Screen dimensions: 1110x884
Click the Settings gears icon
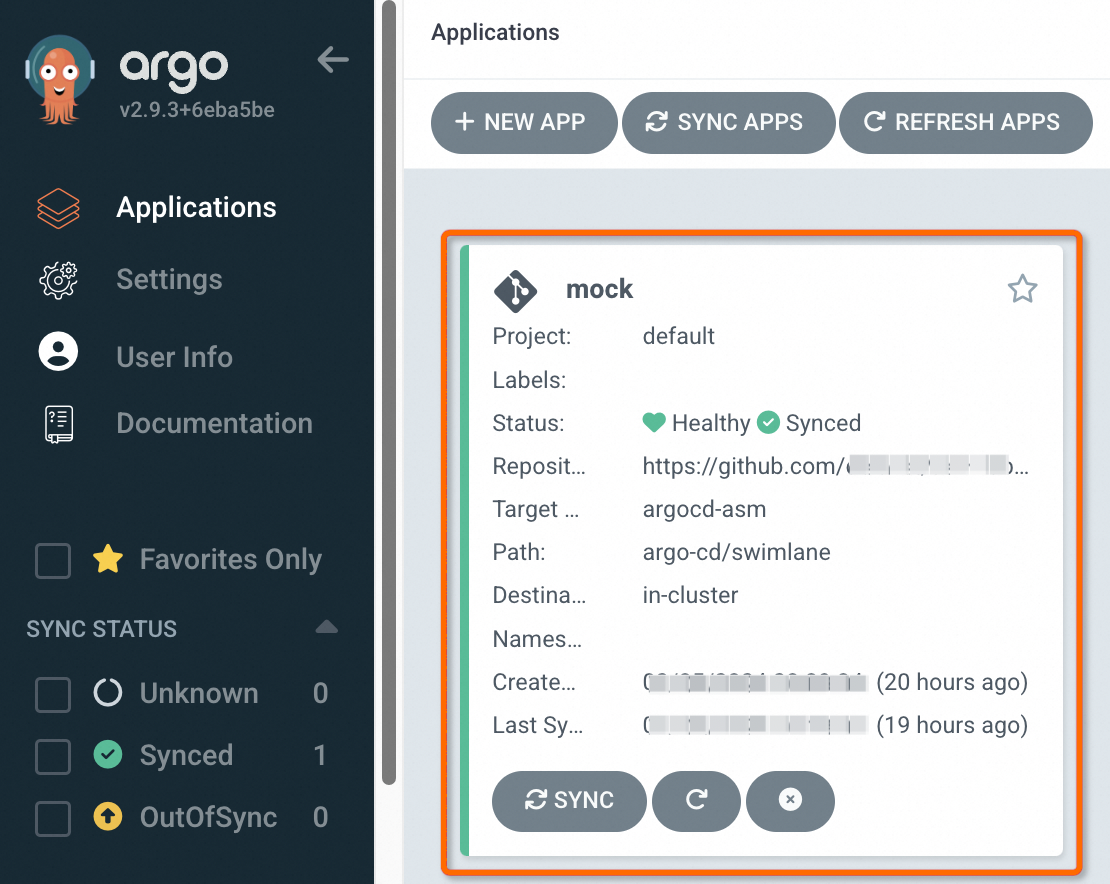[58, 280]
